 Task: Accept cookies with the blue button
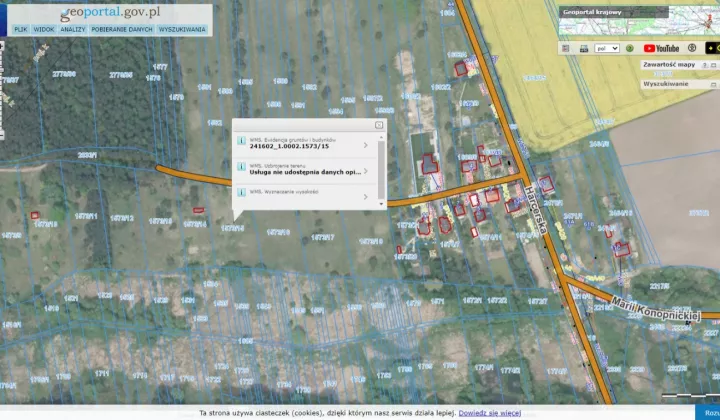pyautogui.click(x=708, y=413)
